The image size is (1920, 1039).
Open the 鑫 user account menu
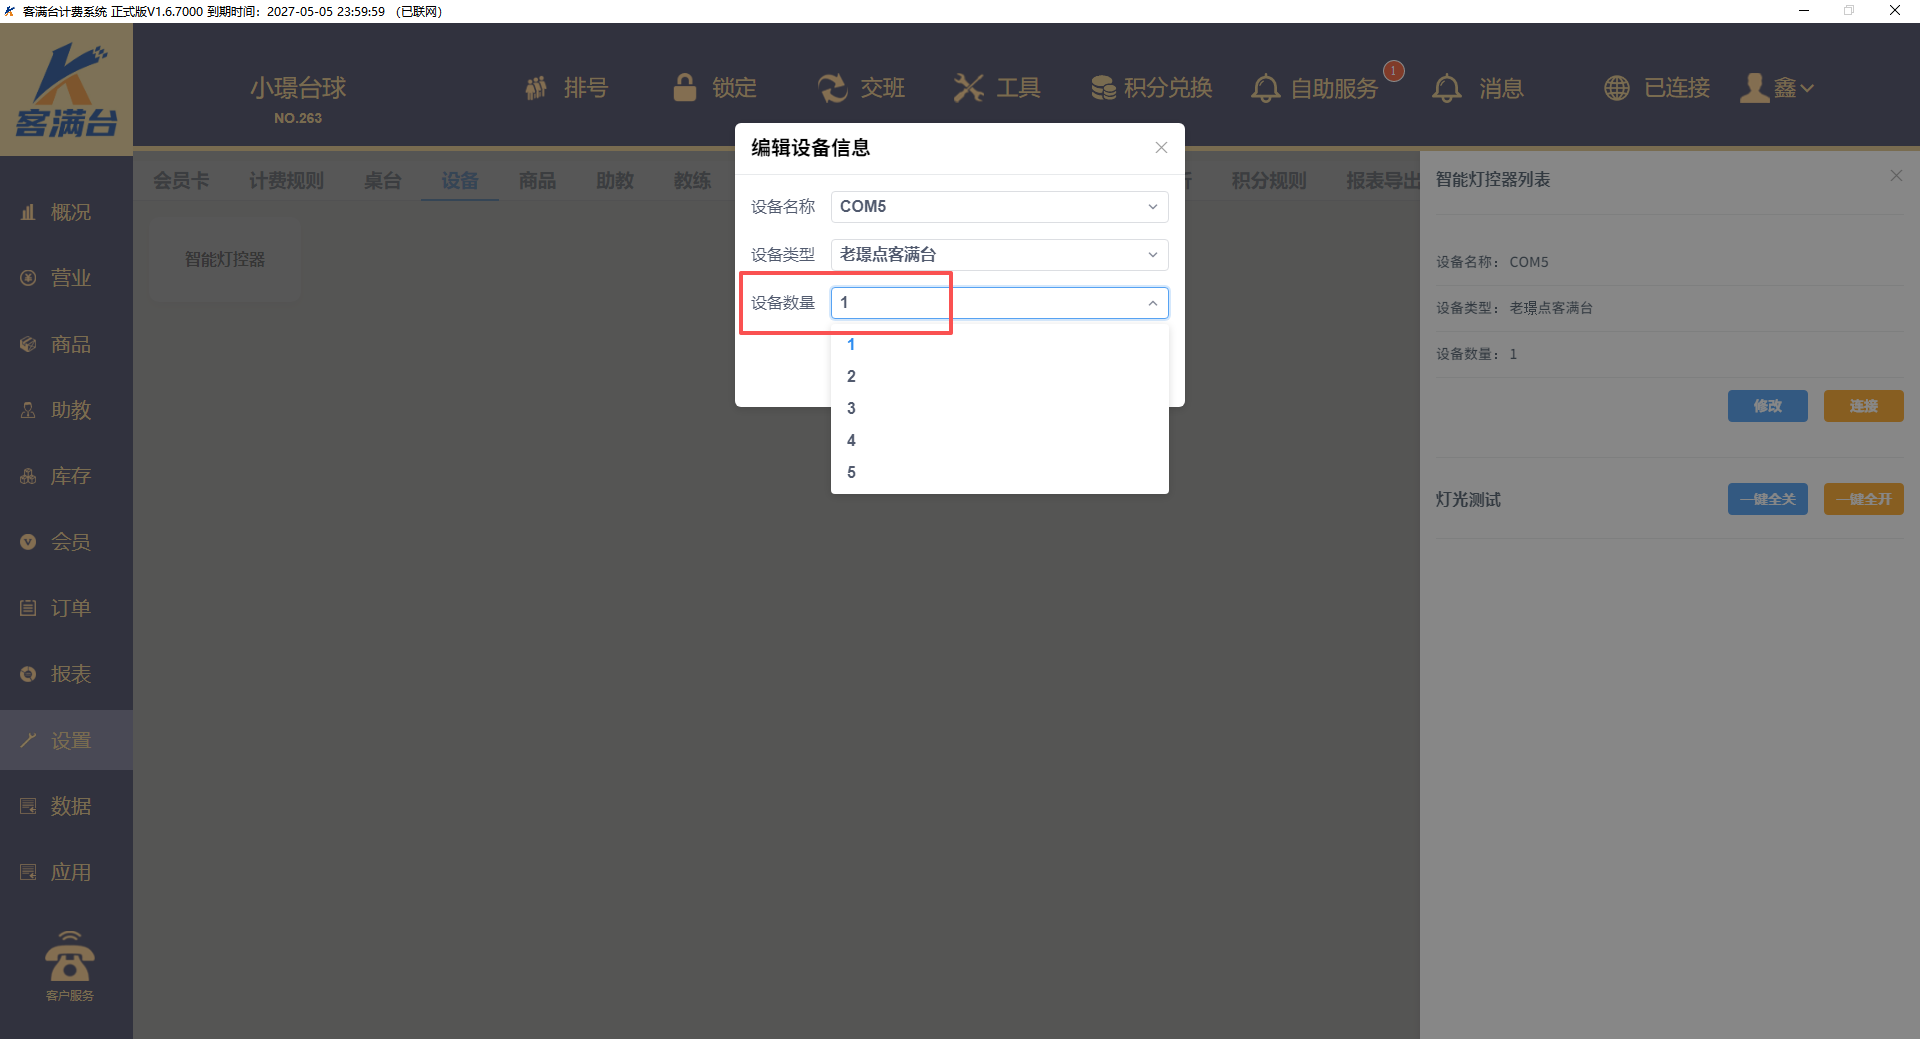point(1777,88)
